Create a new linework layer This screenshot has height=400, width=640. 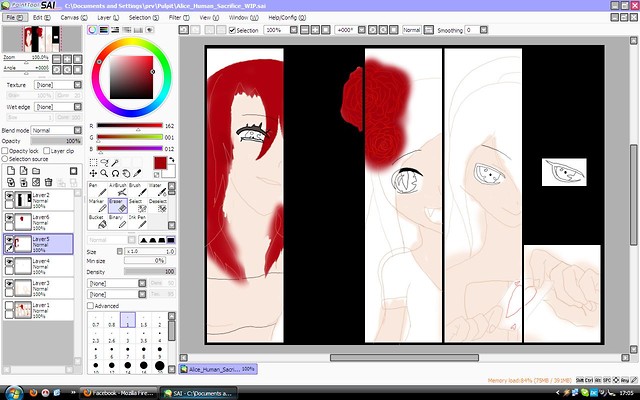pos(24,171)
